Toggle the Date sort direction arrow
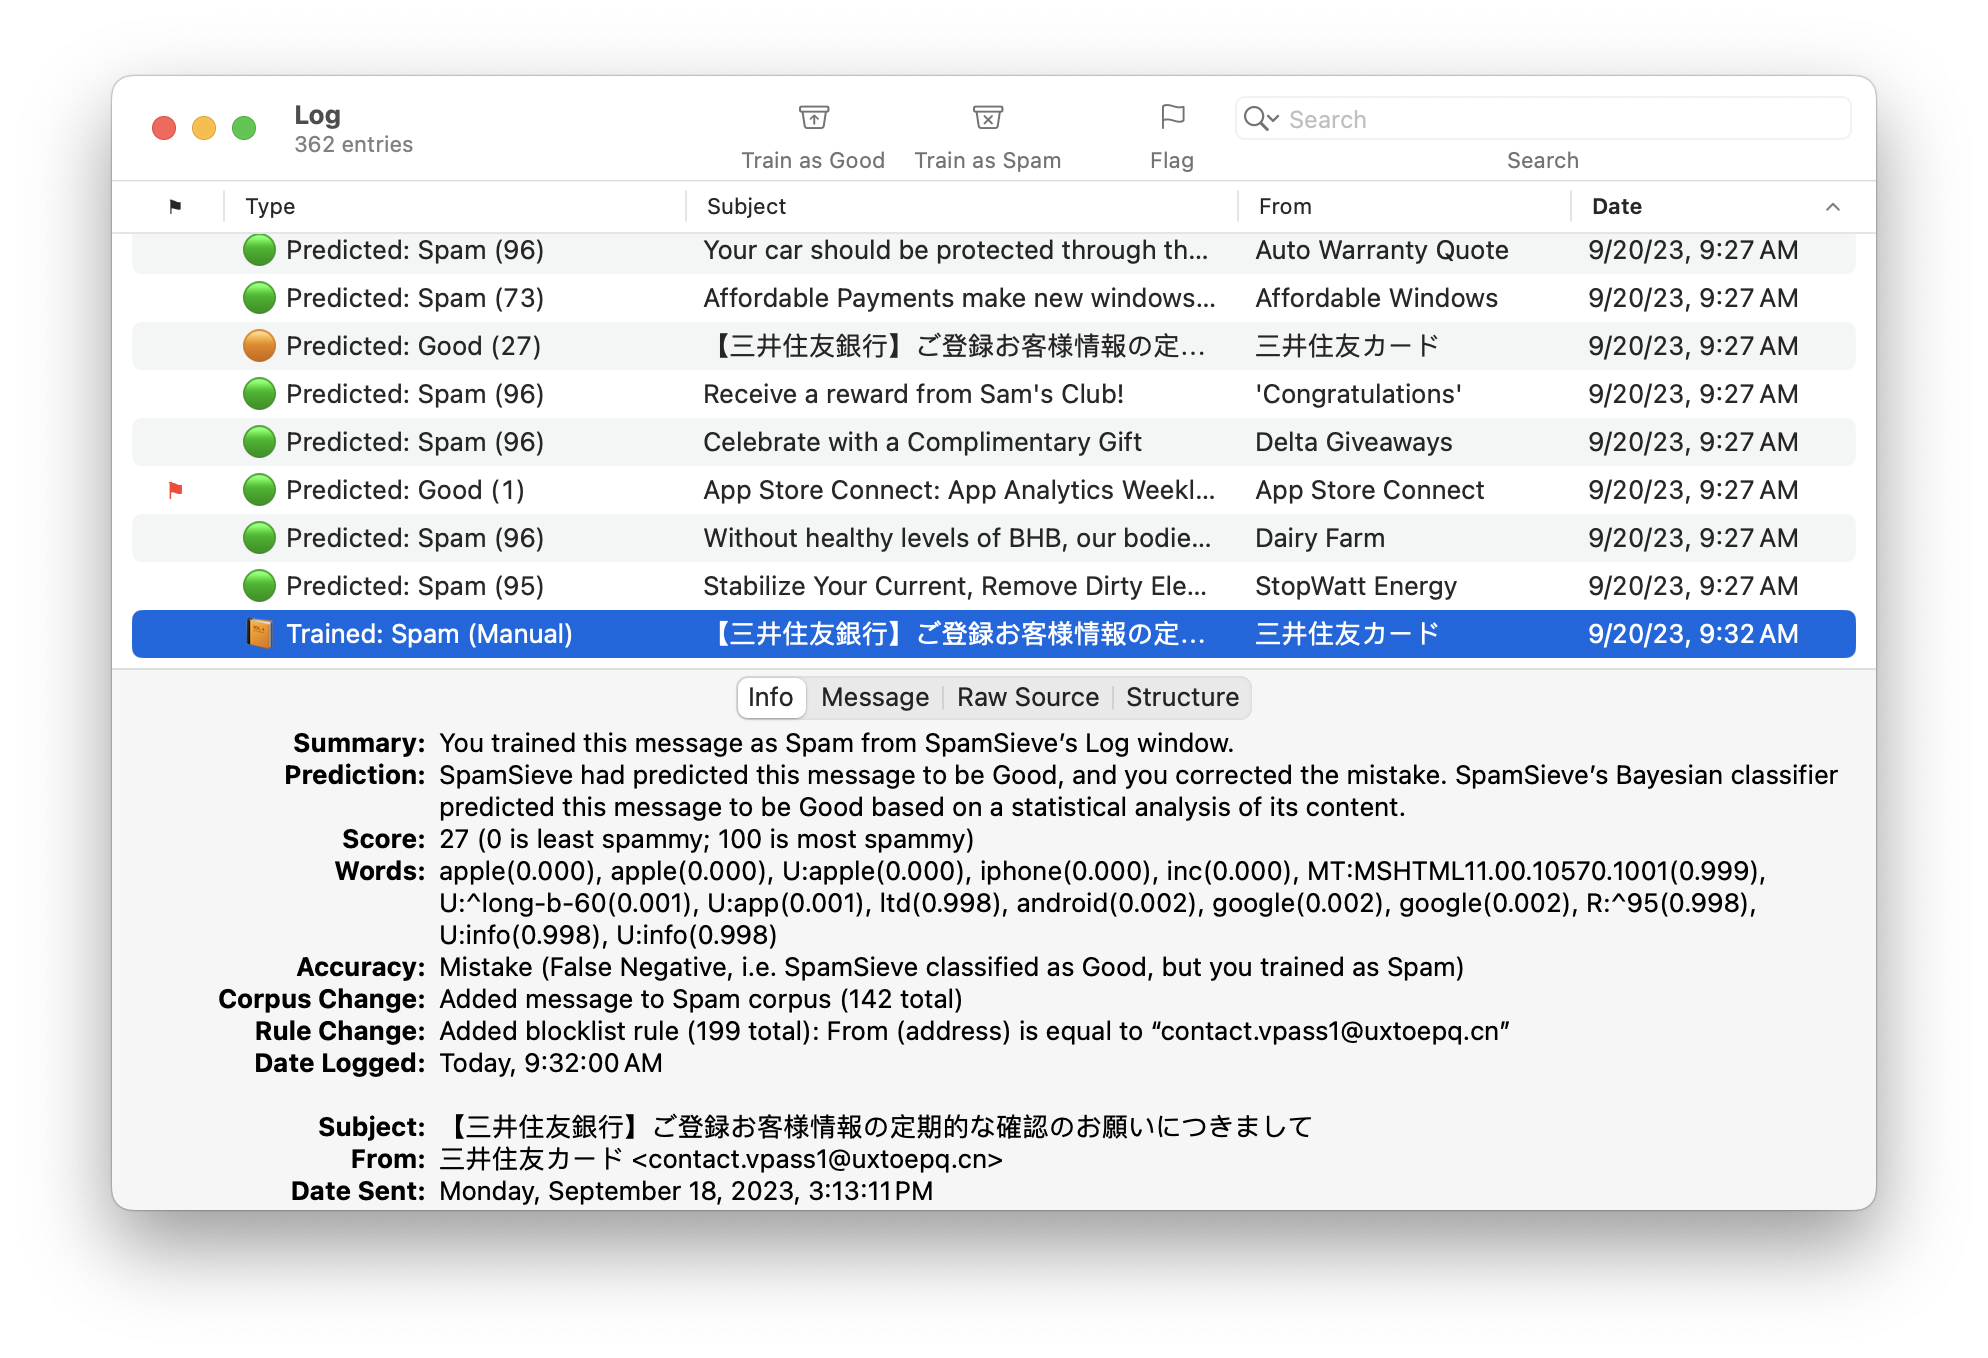 pos(1832,207)
